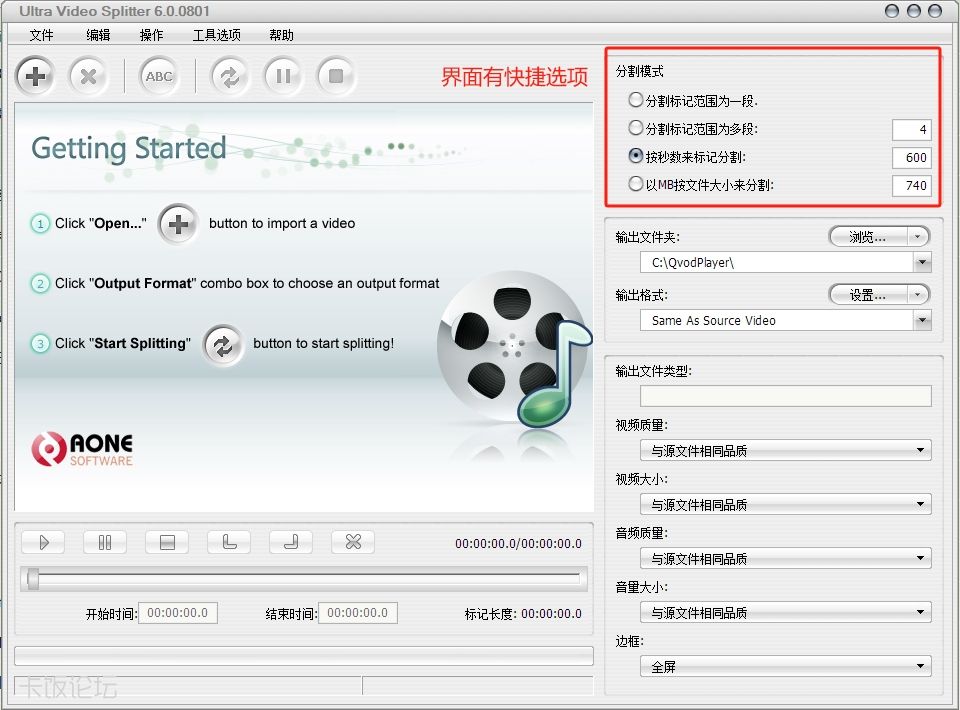Click the Getting Started heading
Screen dimensions: 960x710
[x=129, y=149]
